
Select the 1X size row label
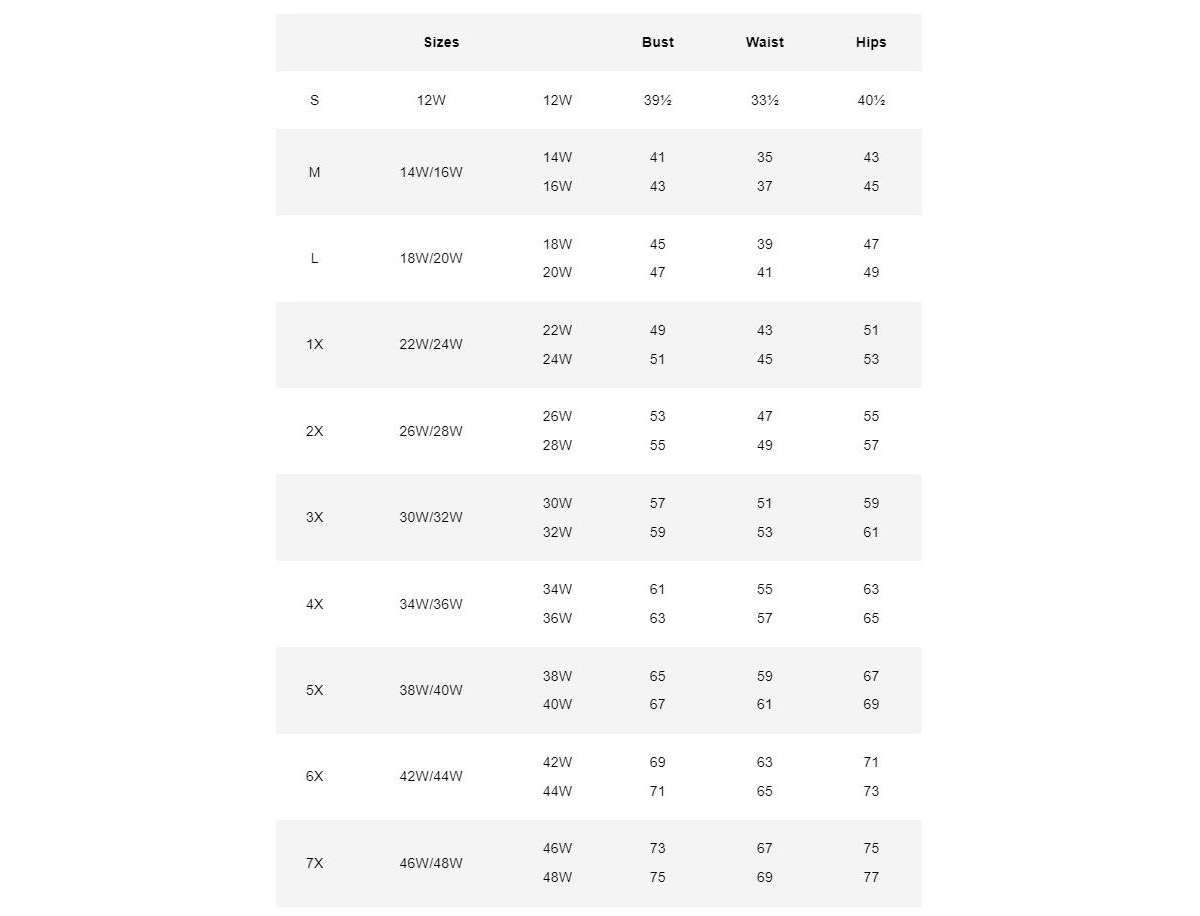tap(314, 344)
